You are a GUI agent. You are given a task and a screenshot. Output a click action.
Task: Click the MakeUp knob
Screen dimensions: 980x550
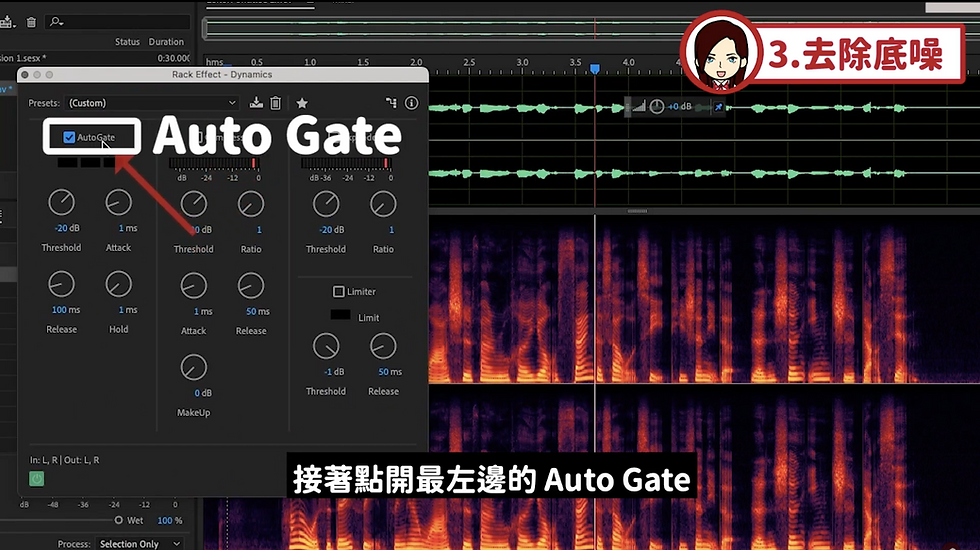pos(194,368)
